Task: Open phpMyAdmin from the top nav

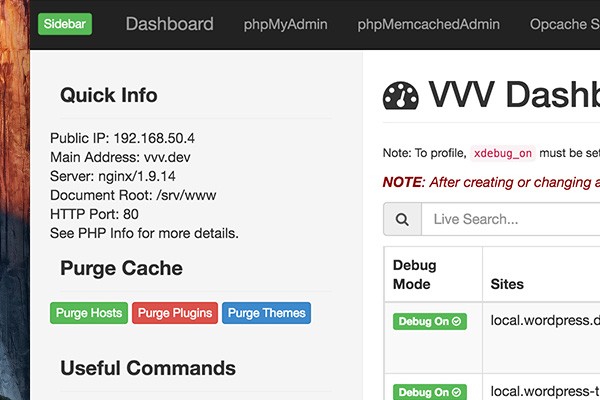Action: click(x=285, y=24)
